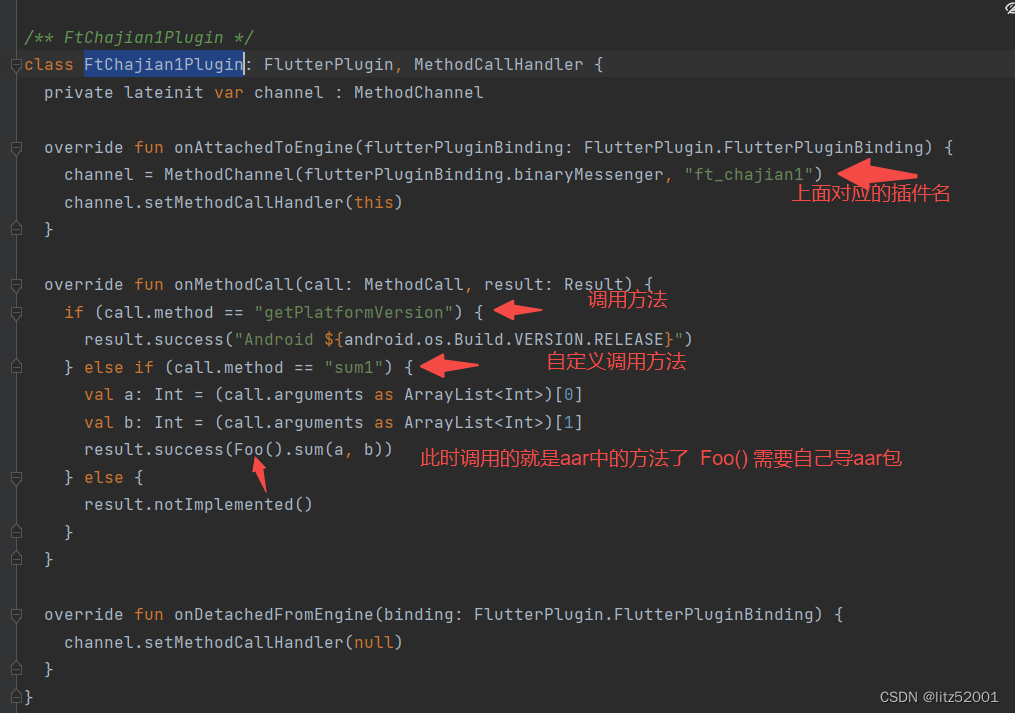The width and height of the screenshot is (1015, 713).
Task: Click the Foo() method call
Action: point(256,449)
